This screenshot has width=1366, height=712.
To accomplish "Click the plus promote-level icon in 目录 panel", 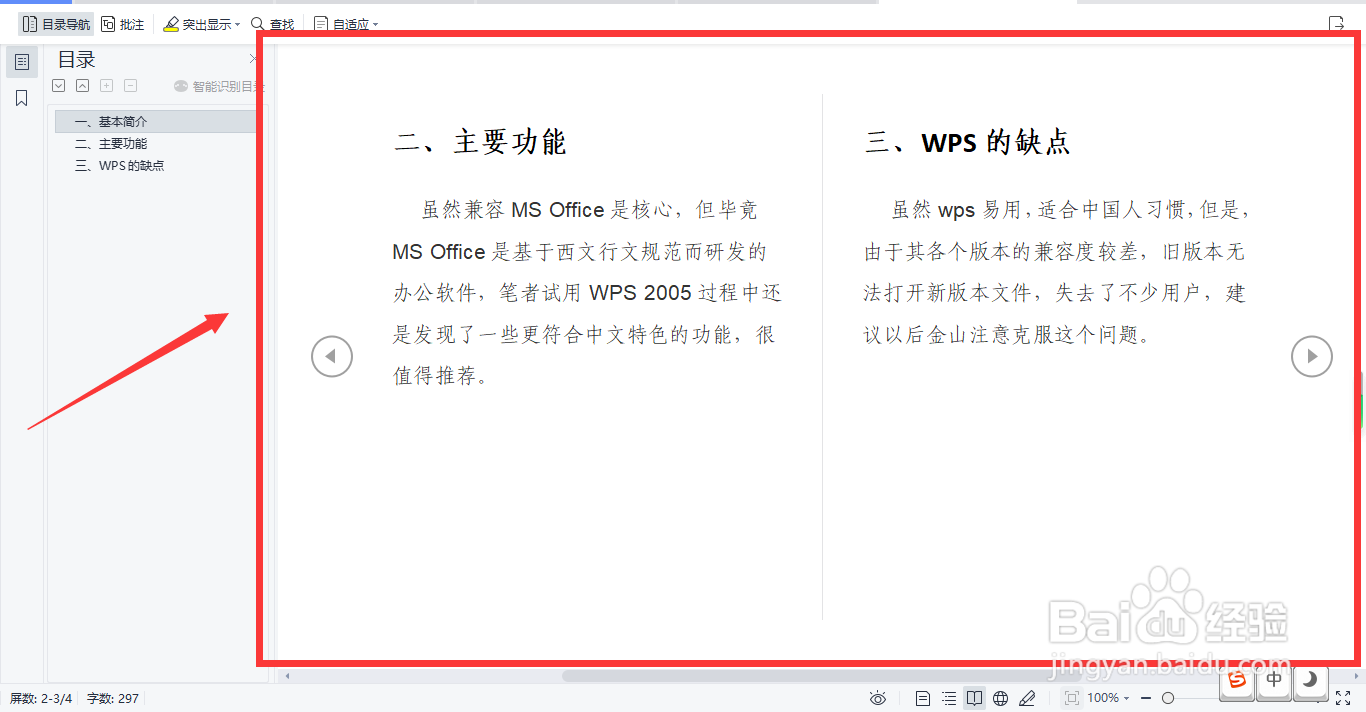I will click(x=107, y=86).
